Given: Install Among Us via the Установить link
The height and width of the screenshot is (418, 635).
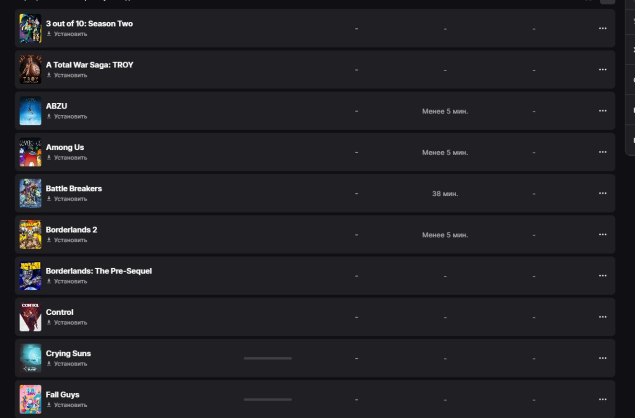Looking at the screenshot, I should (x=69, y=157).
